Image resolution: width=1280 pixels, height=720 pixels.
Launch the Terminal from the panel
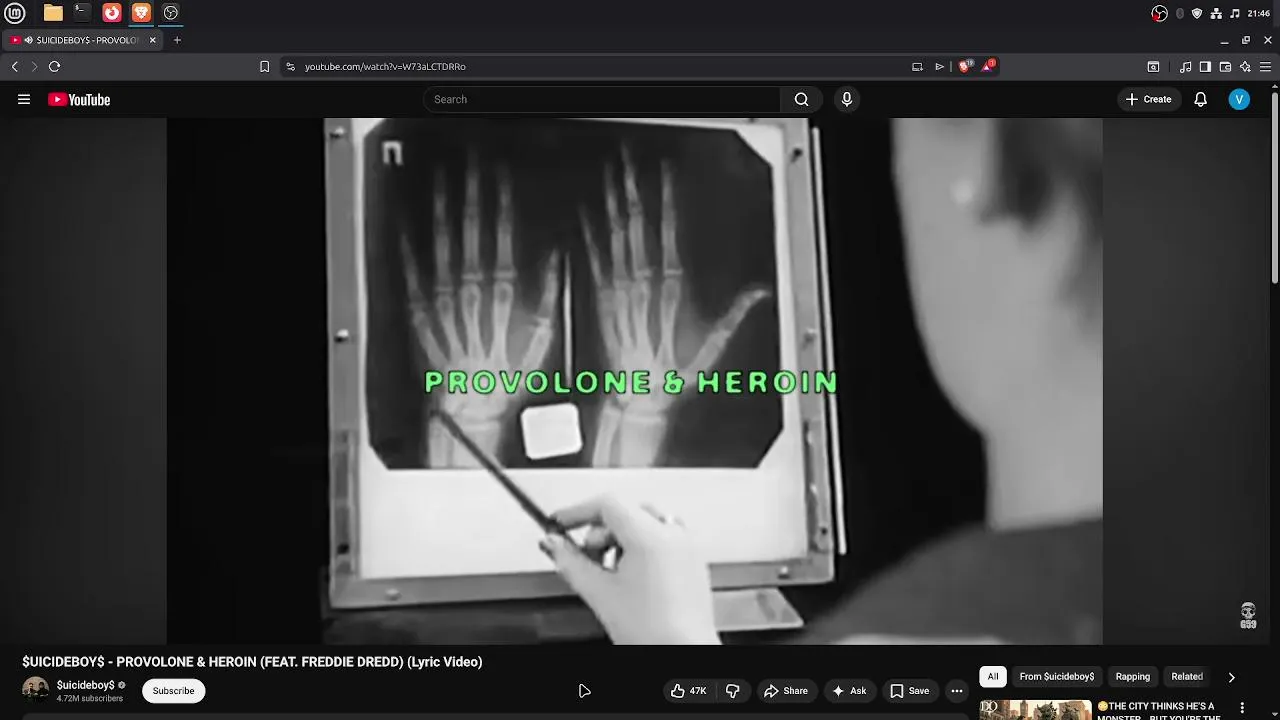[82, 13]
